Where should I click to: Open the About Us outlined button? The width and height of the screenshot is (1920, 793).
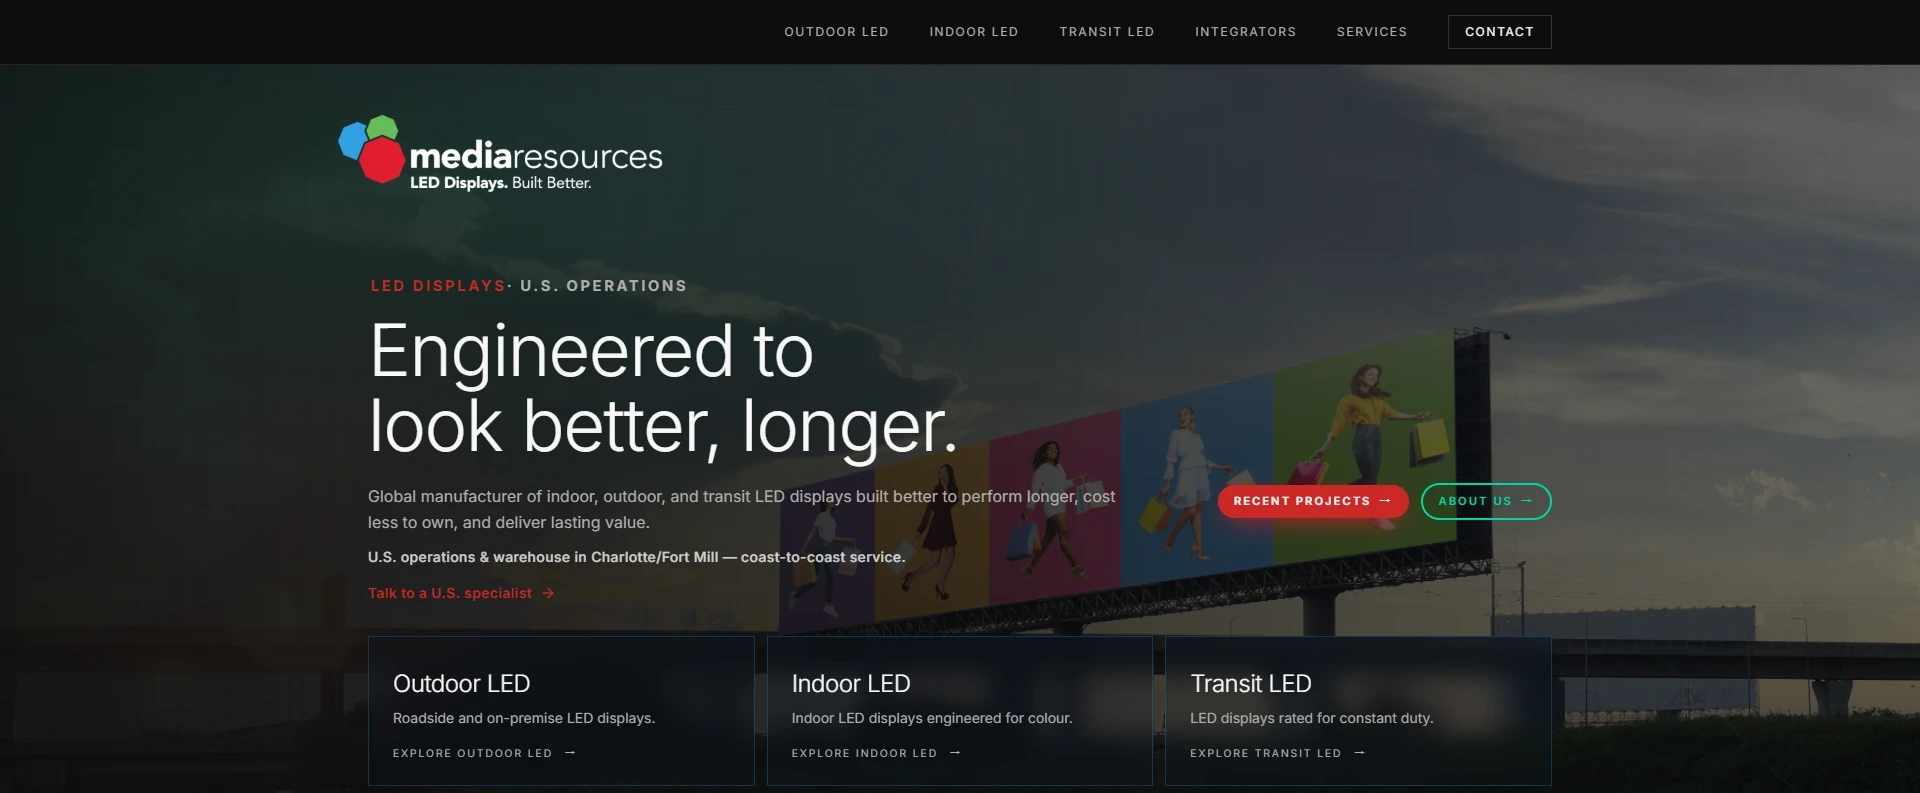(1485, 501)
